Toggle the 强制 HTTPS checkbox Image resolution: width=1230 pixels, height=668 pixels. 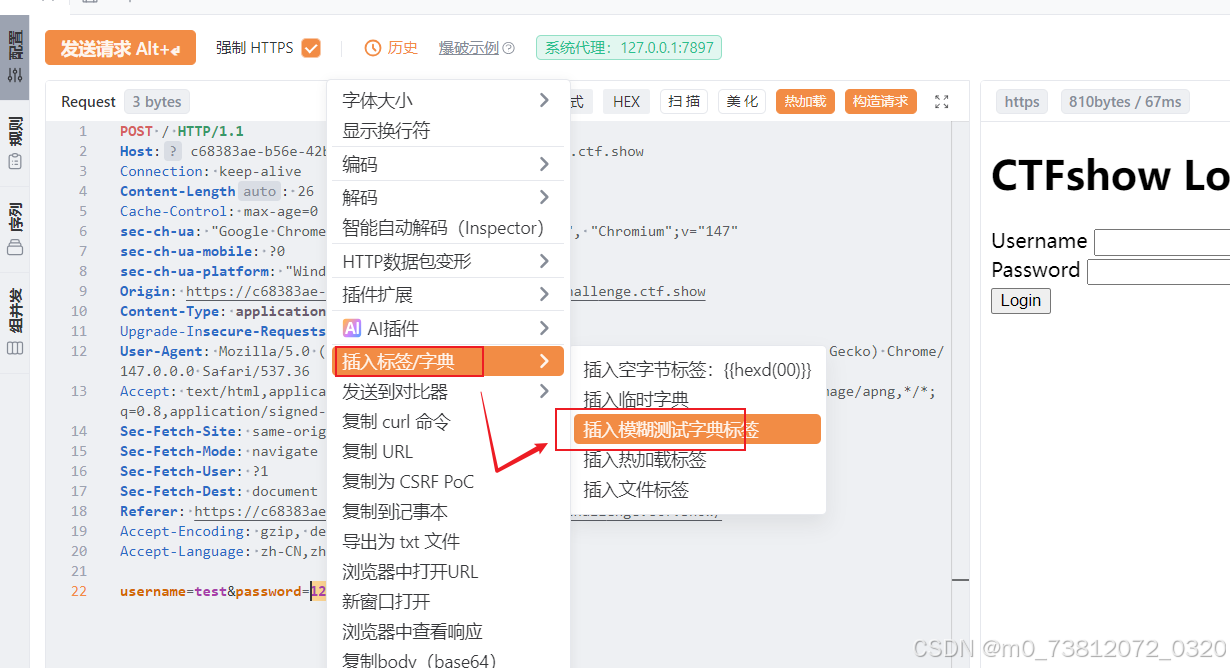311,48
